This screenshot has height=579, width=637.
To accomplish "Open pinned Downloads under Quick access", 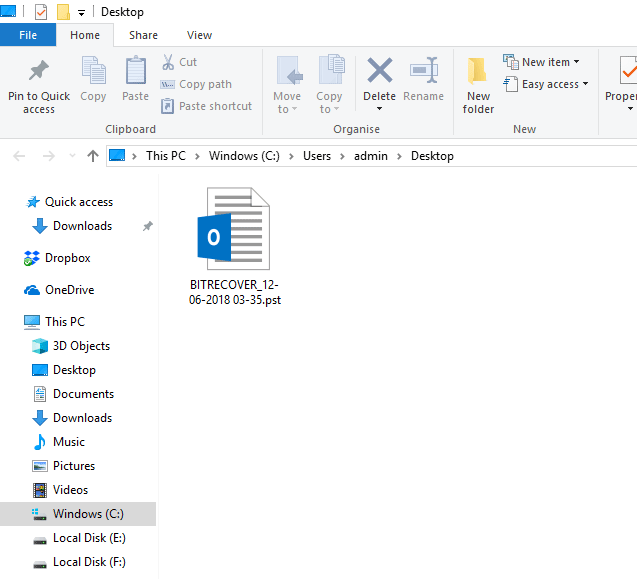I will (x=72, y=226).
